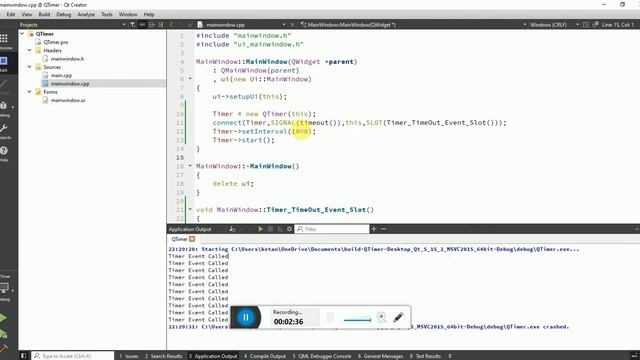Collapse the Forms folder
The height and width of the screenshot is (360, 640).
point(29,92)
